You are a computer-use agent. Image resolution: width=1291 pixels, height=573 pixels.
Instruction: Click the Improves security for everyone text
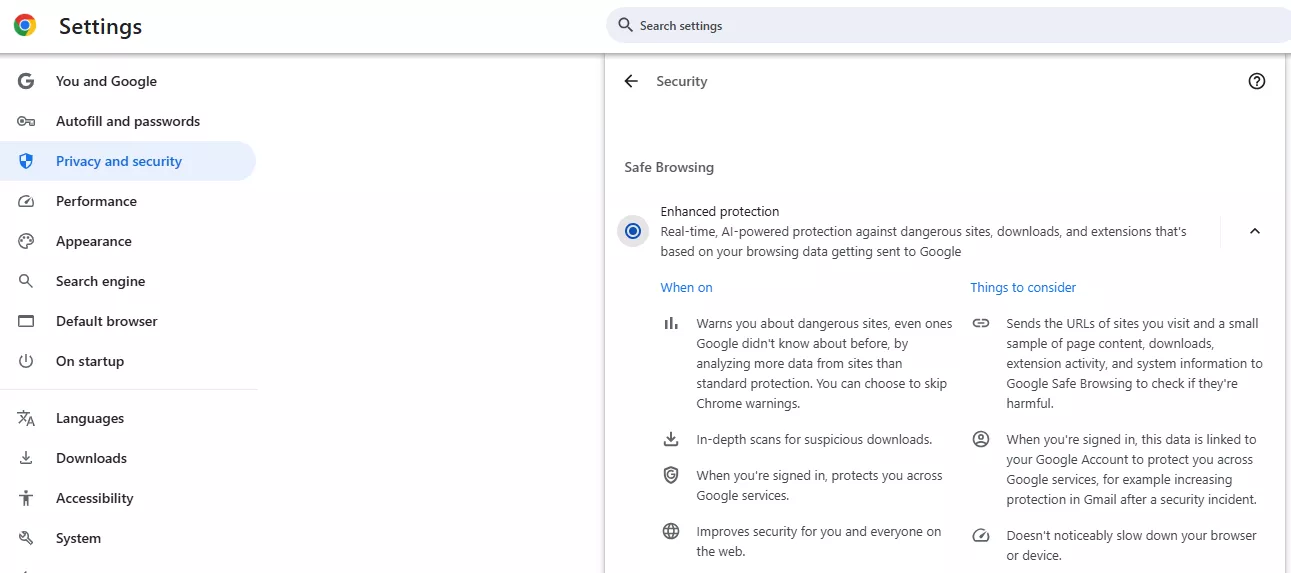819,541
